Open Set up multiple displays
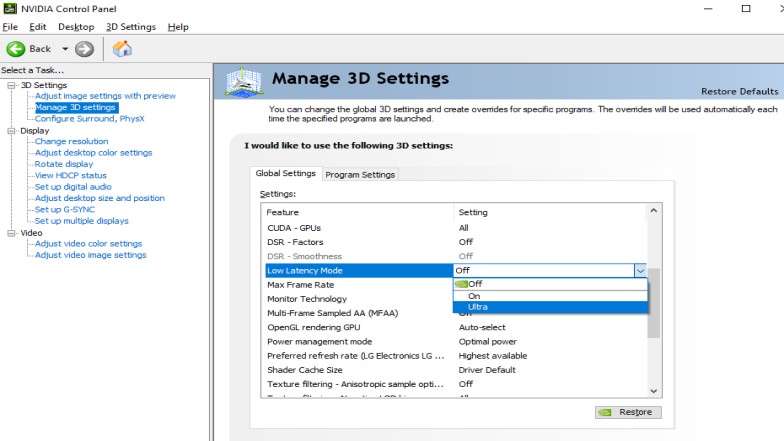Image resolution: width=784 pixels, height=441 pixels. [82, 221]
